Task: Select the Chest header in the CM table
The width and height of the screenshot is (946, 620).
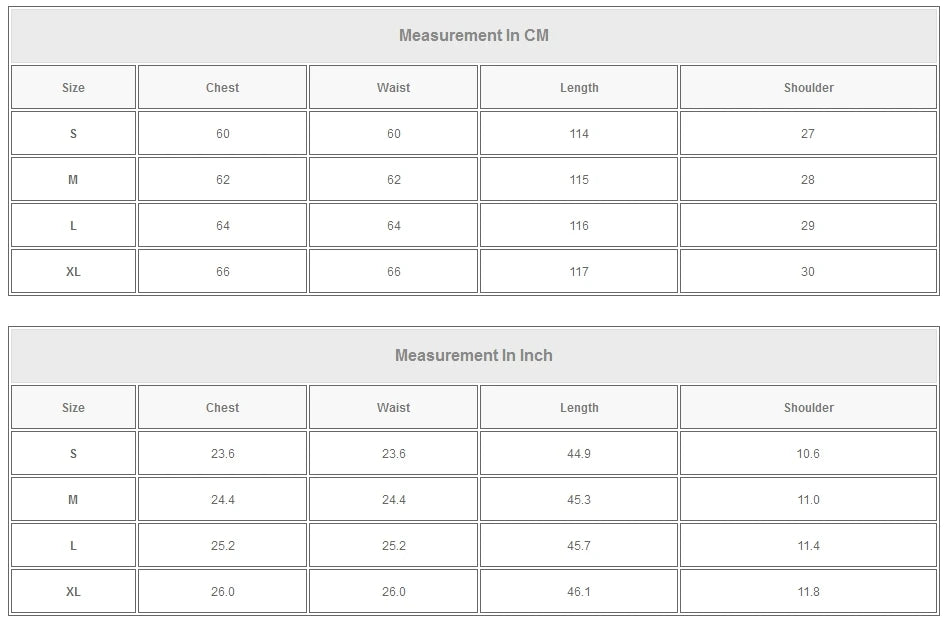Action: (x=222, y=88)
